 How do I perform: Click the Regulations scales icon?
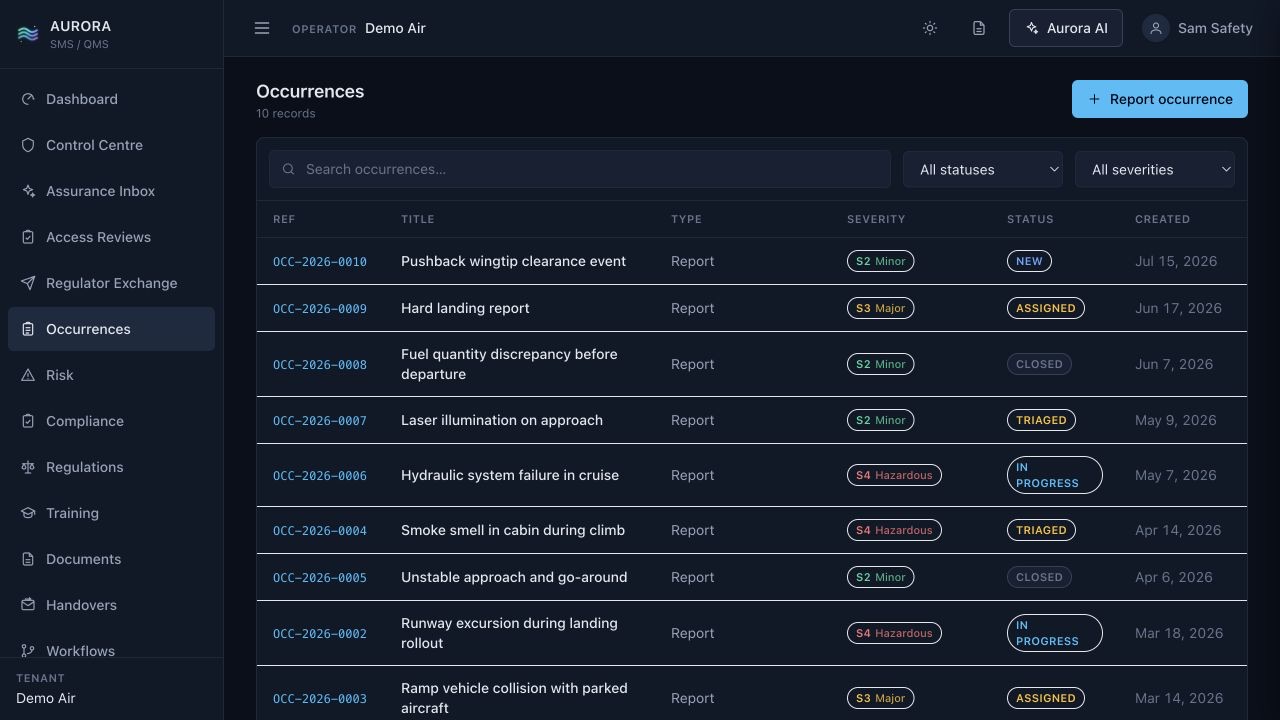pyautogui.click(x=28, y=467)
